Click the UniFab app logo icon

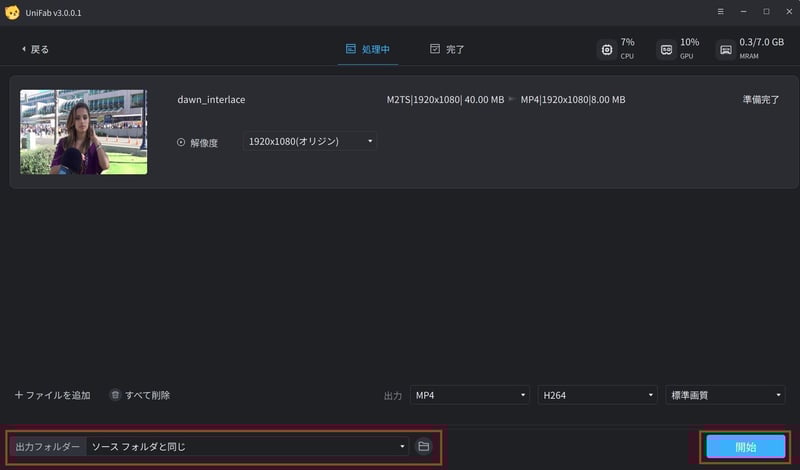[13, 11]
